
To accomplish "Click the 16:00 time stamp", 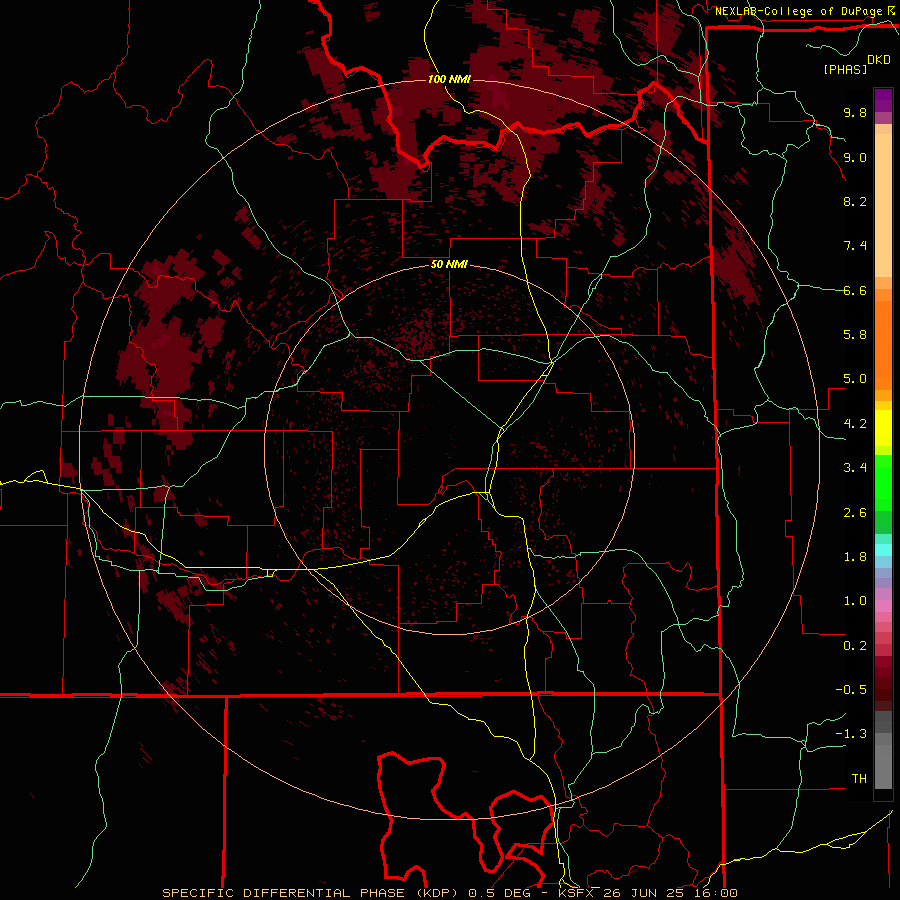I will click(x=715, y=893).
